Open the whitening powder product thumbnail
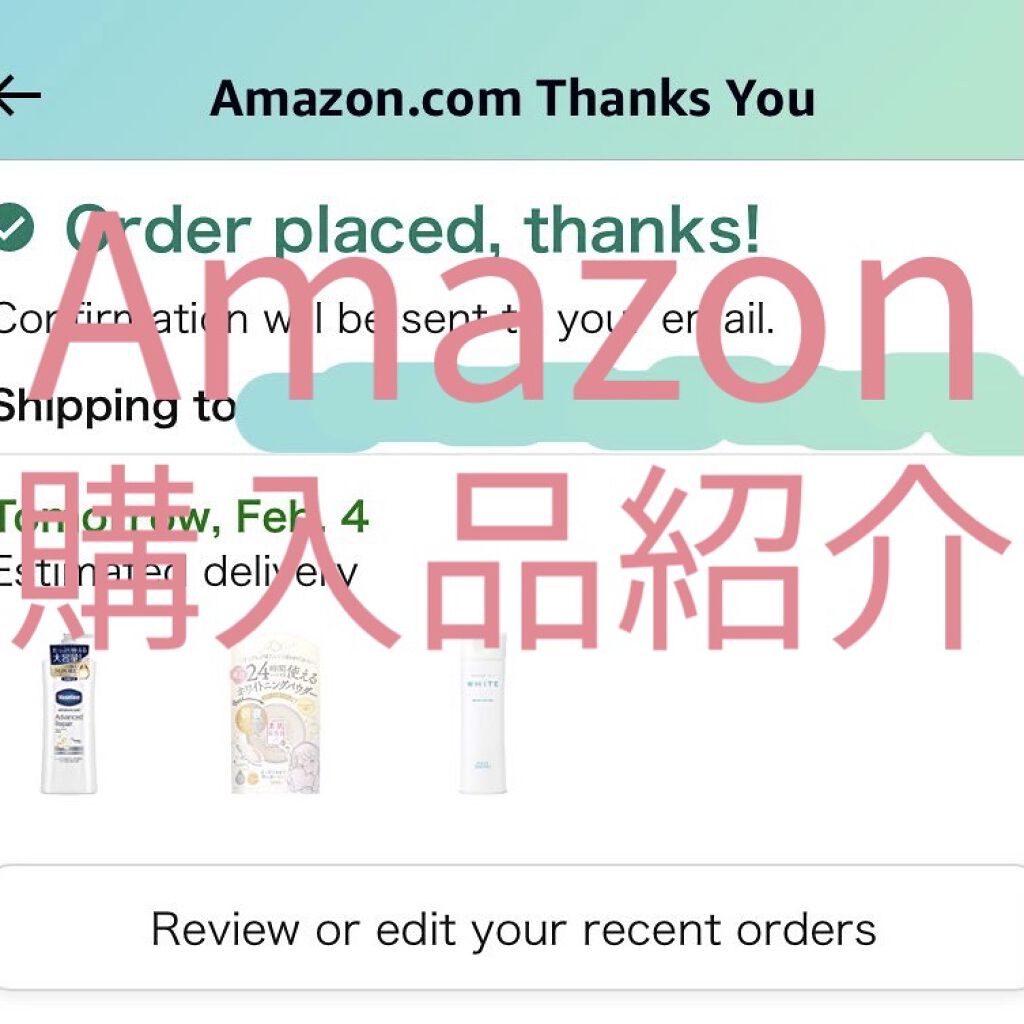This screenshot has height=1024, width=1024. tap(276, 716)
